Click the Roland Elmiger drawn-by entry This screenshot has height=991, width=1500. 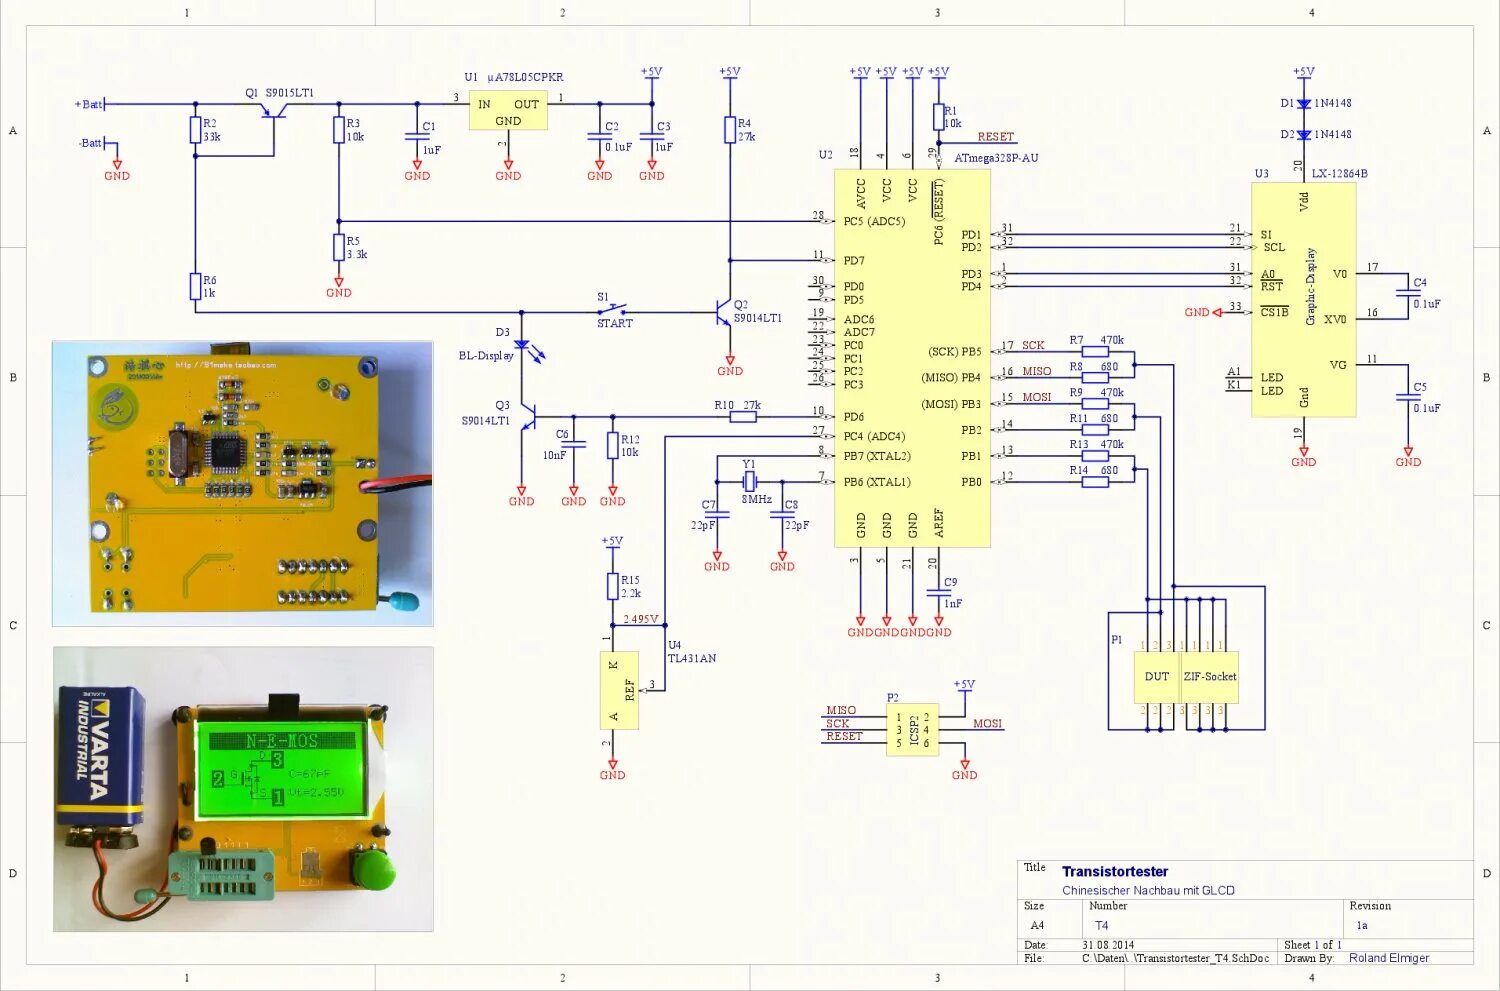coord(1388,957)
